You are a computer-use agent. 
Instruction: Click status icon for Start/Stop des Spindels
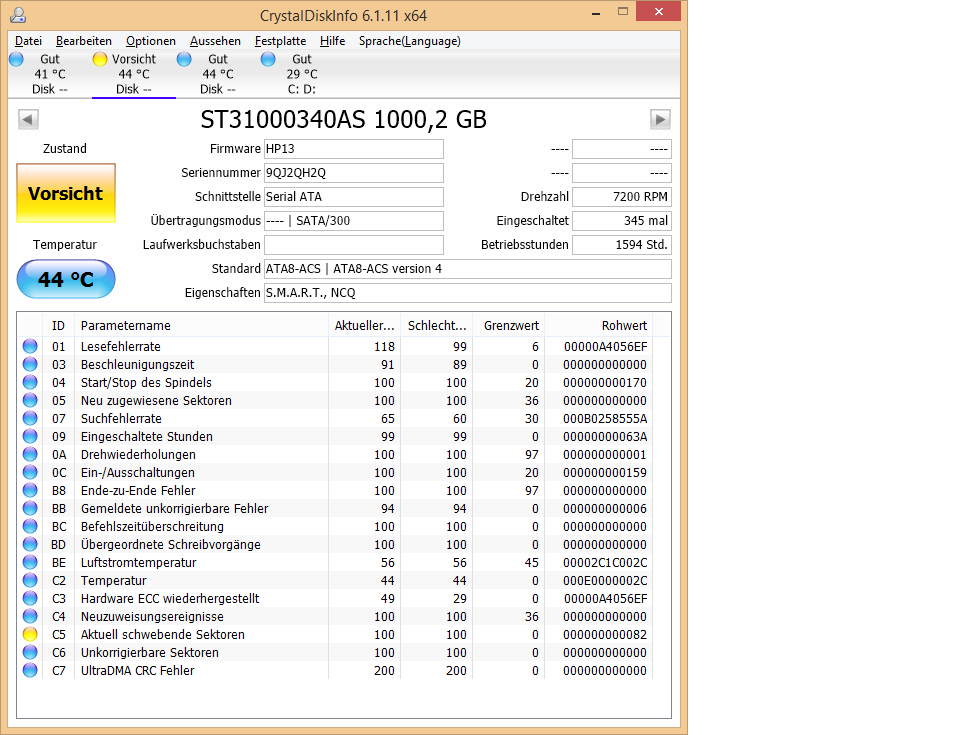(30, 382)
